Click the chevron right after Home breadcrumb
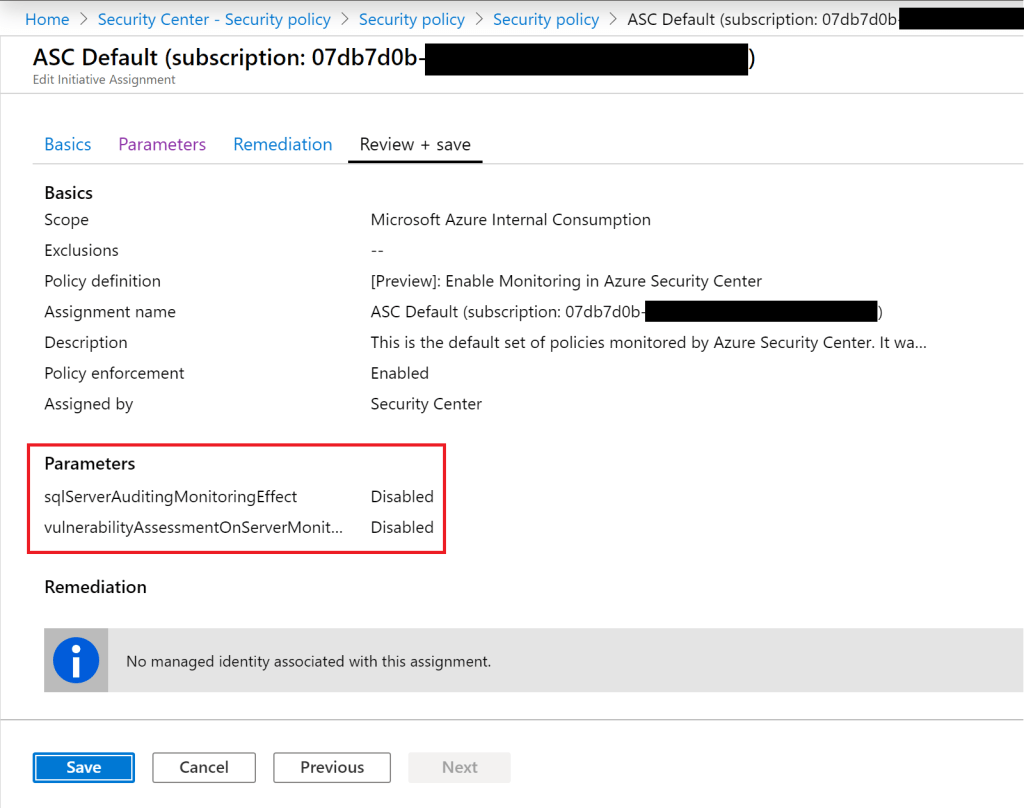 click(x=83, y=20)
